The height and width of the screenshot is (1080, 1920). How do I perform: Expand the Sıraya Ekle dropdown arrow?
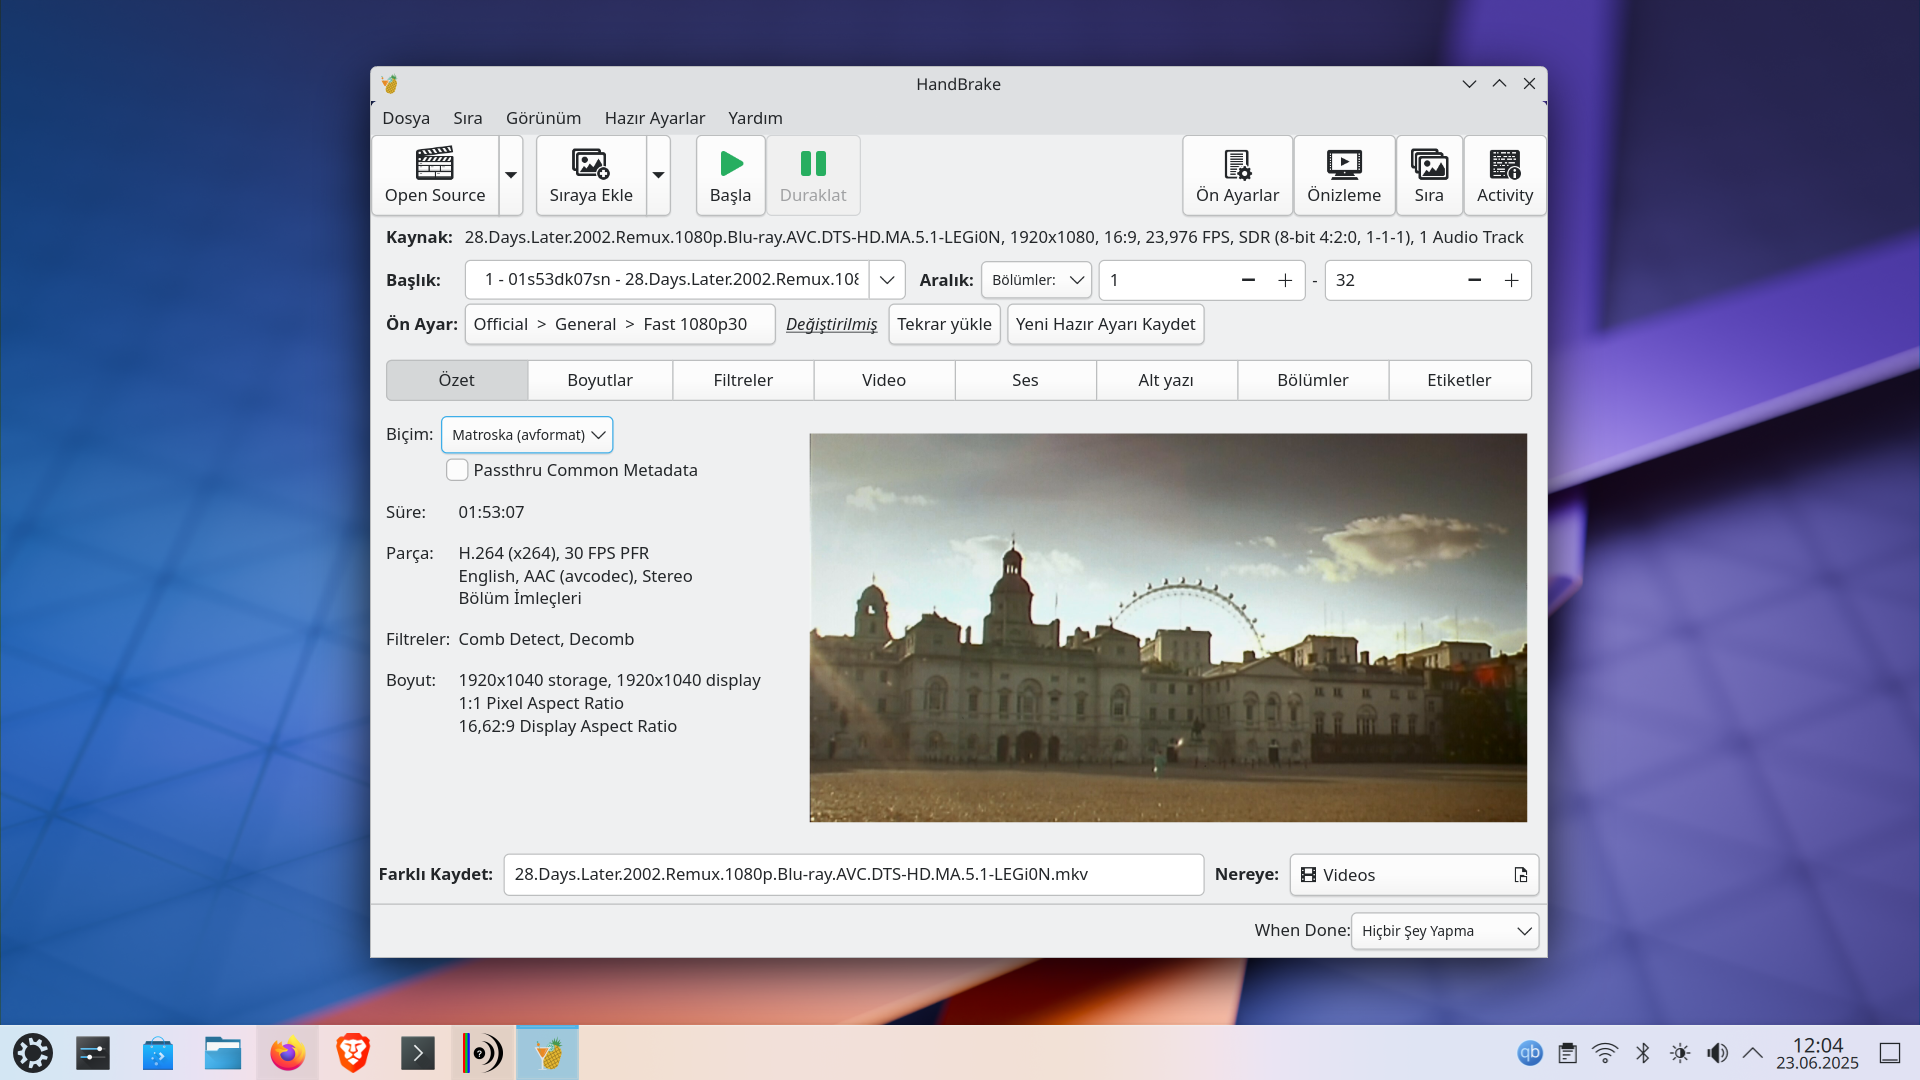pos(658,176)
